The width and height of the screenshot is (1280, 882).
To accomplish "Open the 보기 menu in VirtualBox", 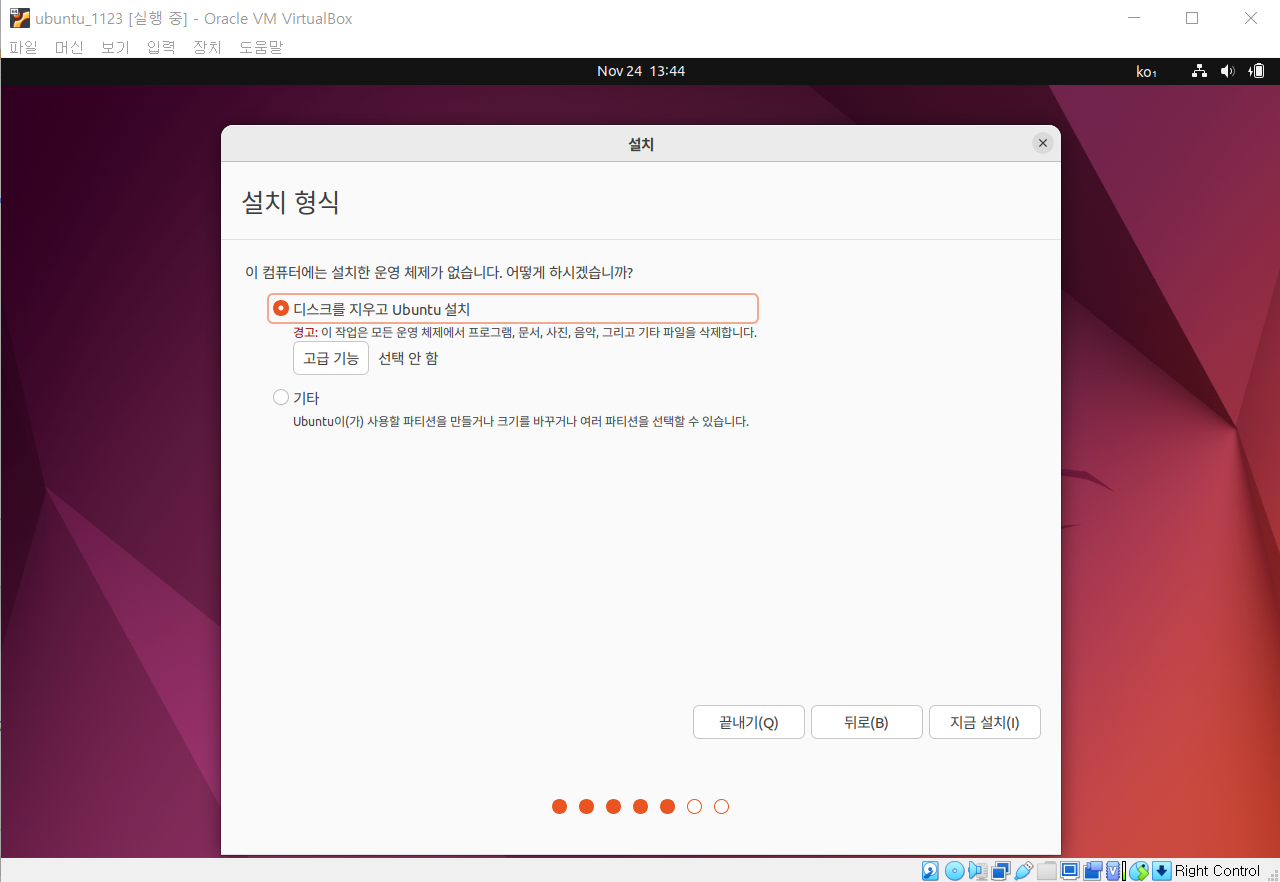I will [115, 47].
